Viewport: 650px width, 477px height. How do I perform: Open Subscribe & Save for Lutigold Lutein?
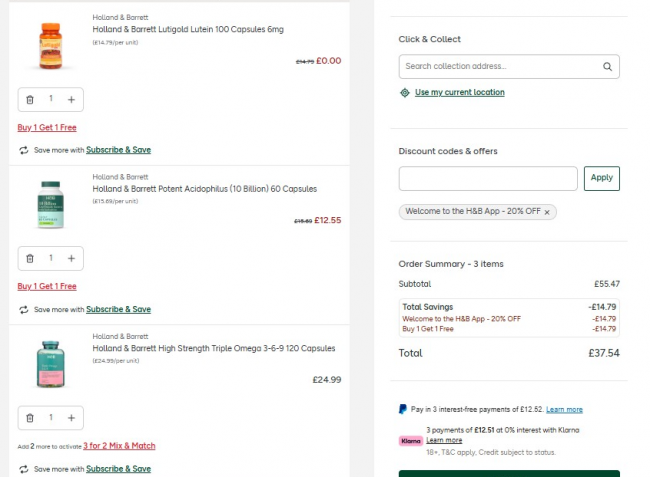point(118,150)
